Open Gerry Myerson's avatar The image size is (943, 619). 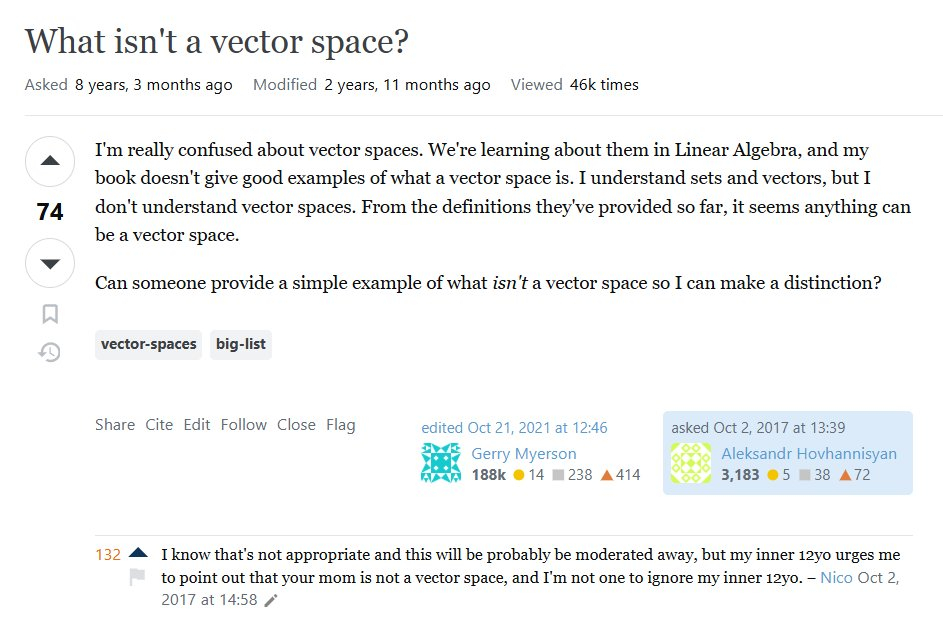tap(441, 463)
